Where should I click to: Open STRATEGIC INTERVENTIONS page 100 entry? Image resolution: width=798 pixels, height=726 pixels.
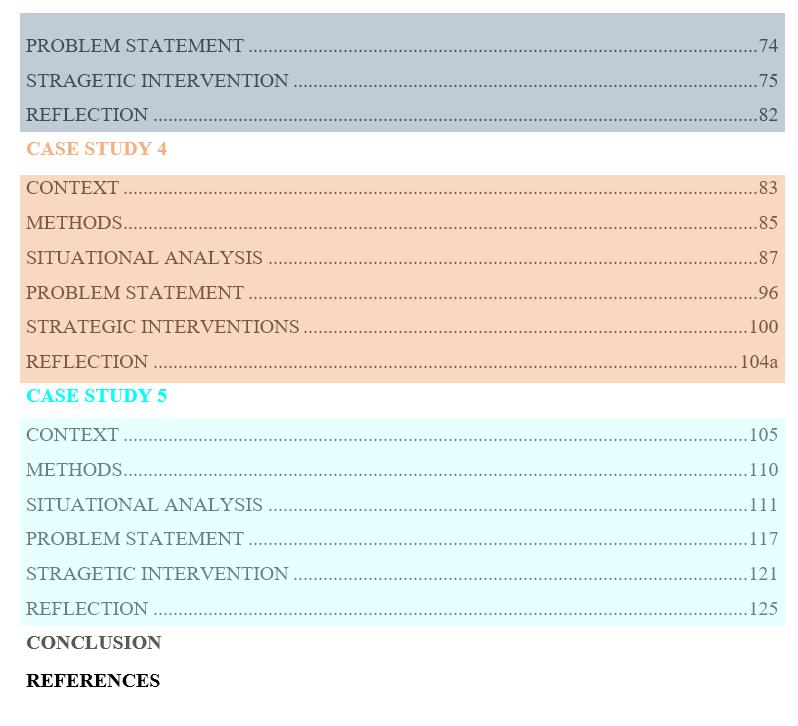[x=162, y=327]
